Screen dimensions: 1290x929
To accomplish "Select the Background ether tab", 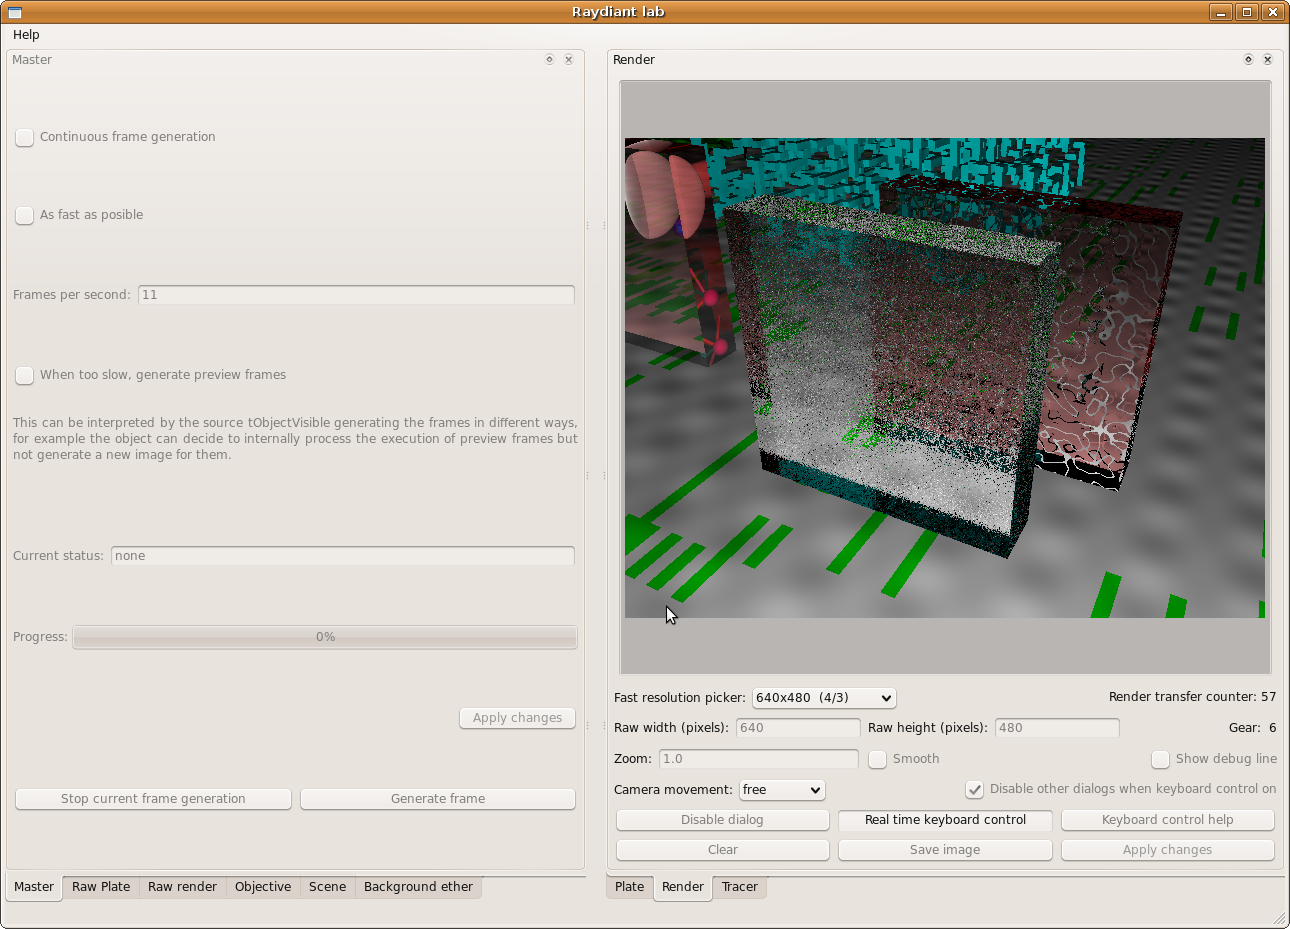I will 418,887.
